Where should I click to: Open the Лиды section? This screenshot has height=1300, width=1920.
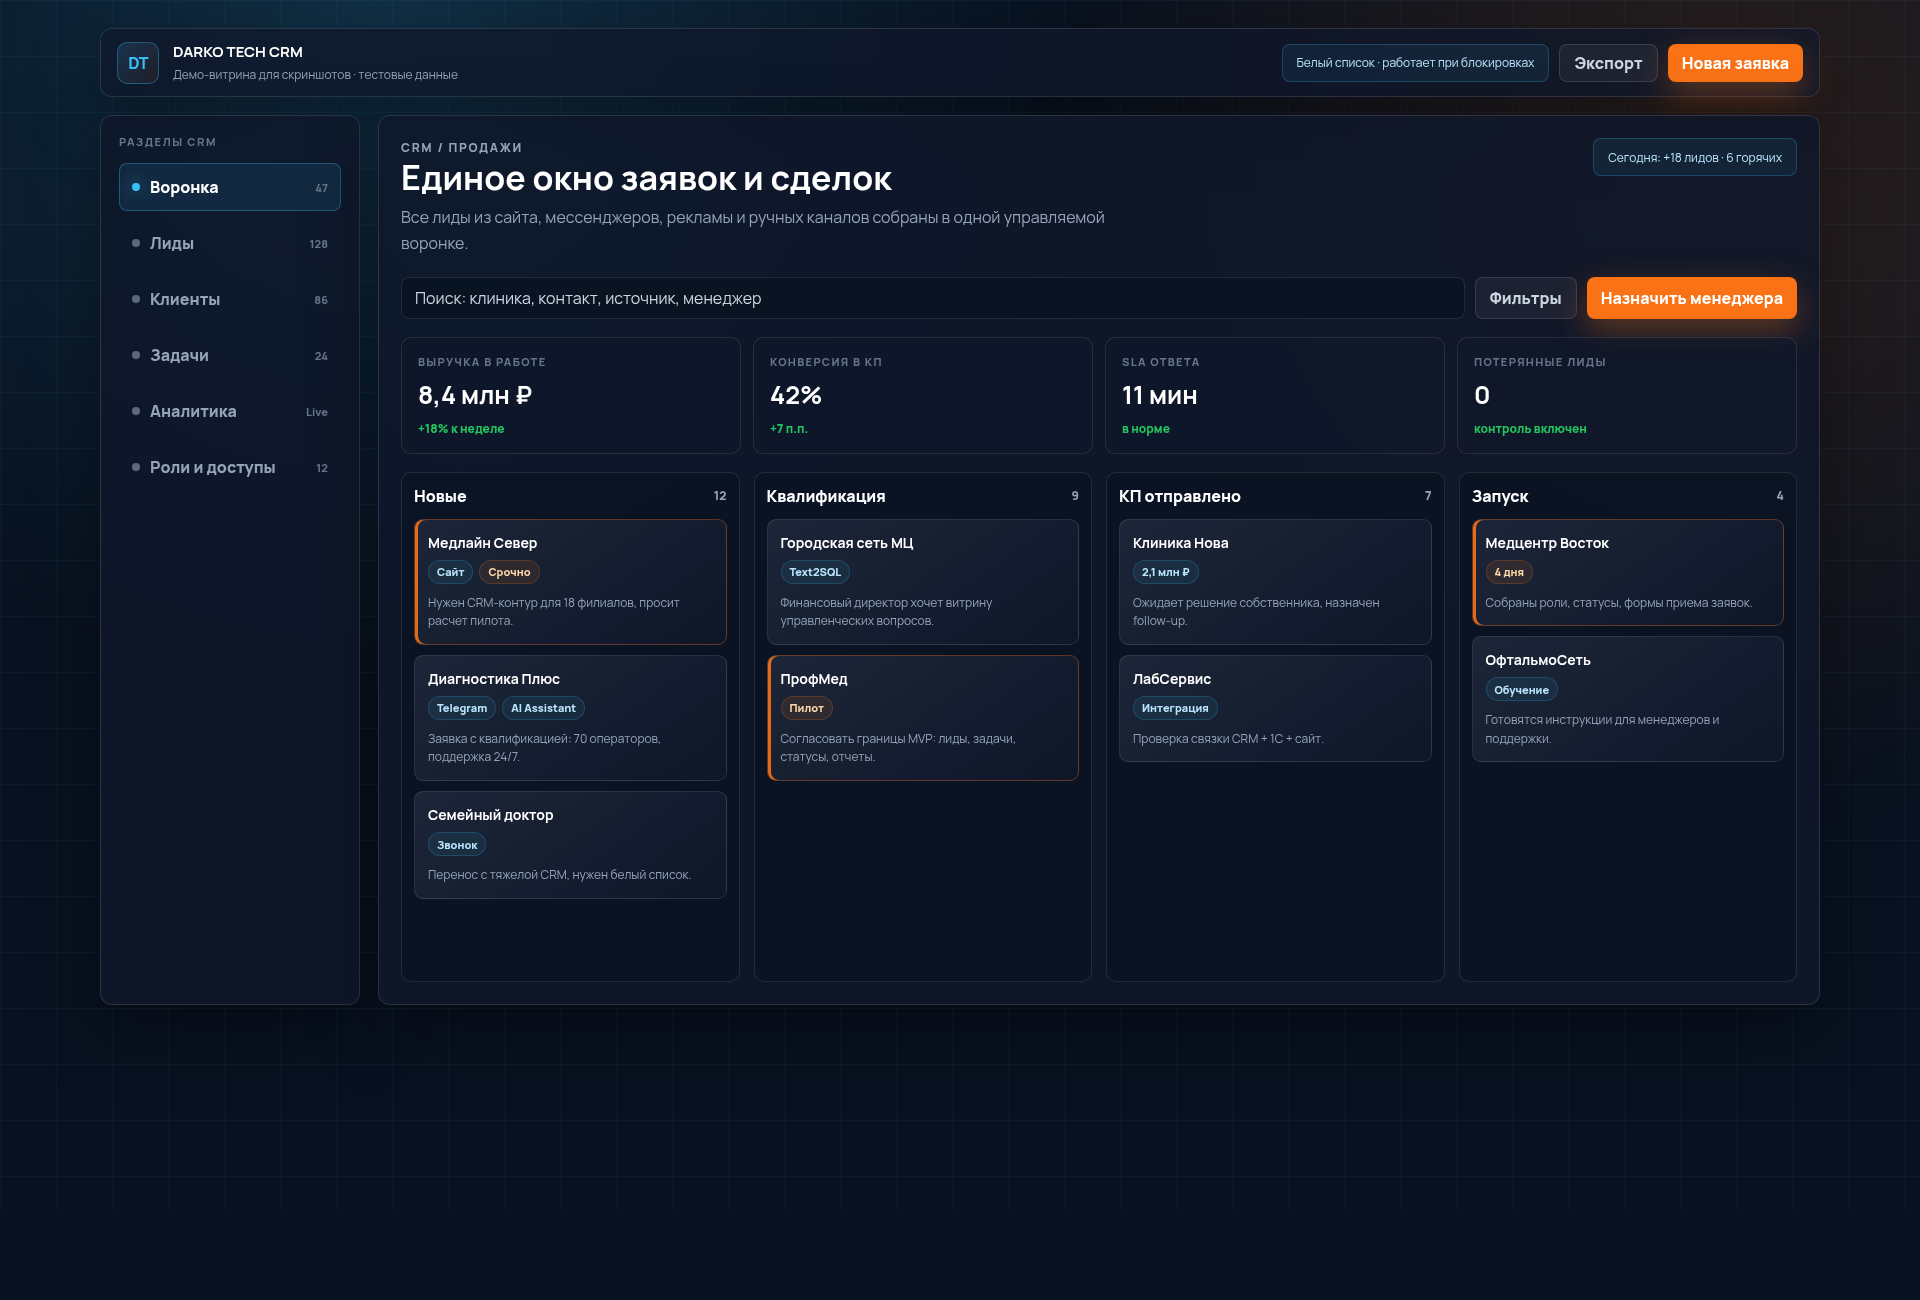230,243
